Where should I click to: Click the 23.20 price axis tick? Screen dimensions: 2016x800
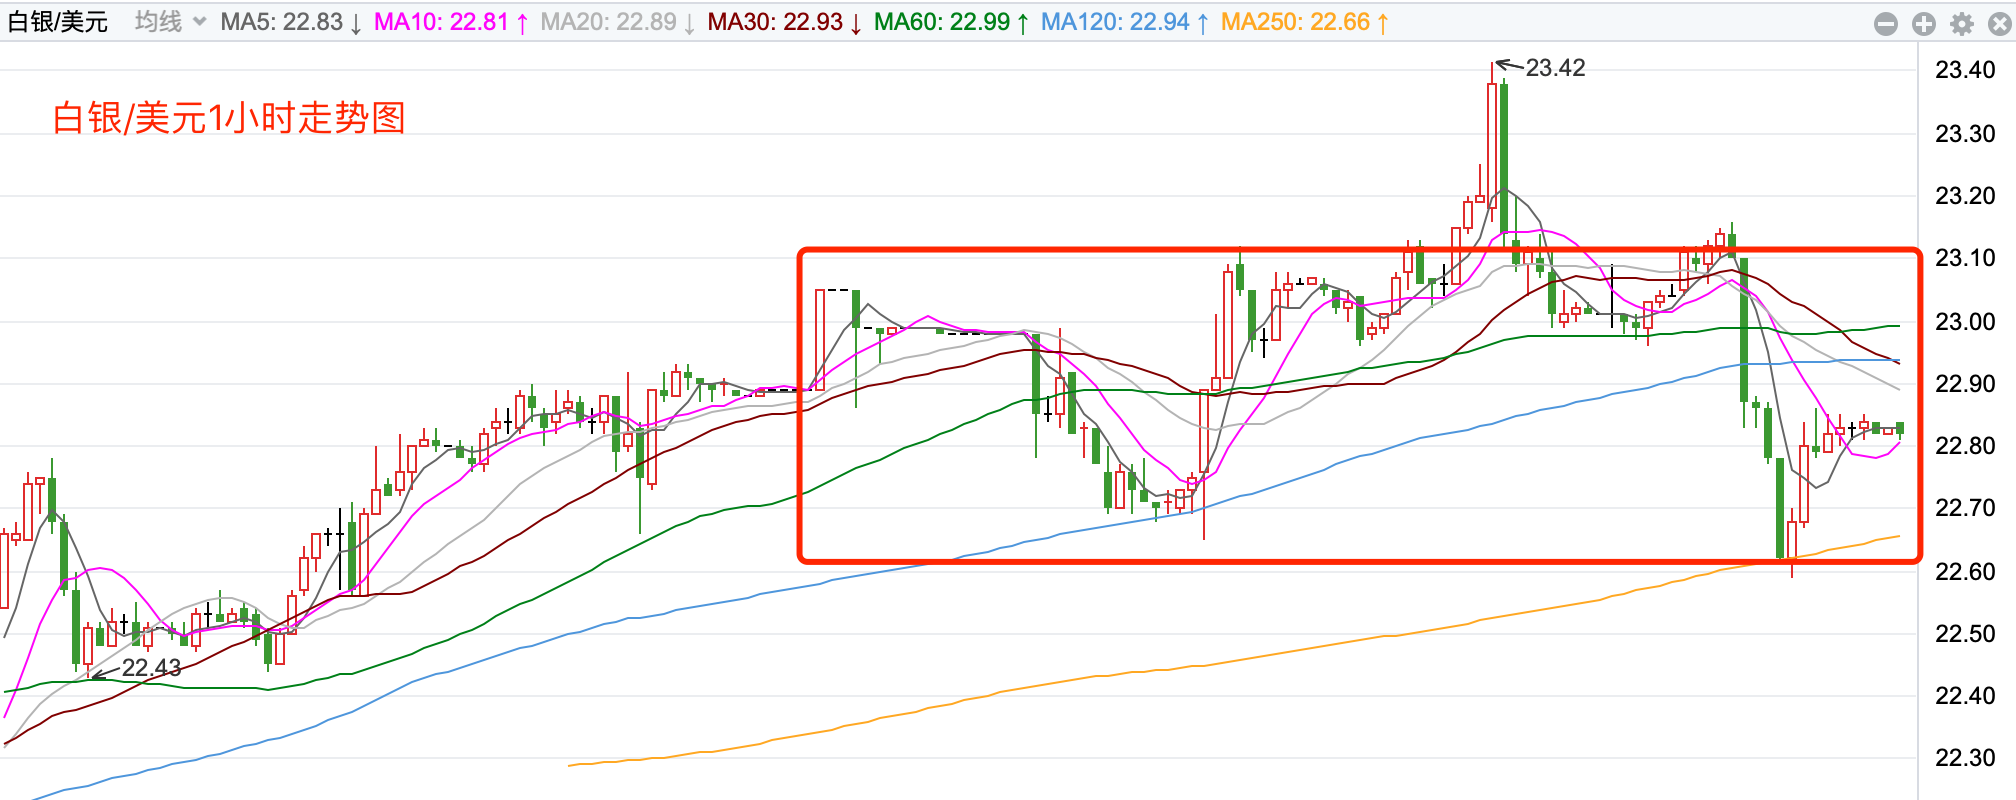(x=1965, y=196)
